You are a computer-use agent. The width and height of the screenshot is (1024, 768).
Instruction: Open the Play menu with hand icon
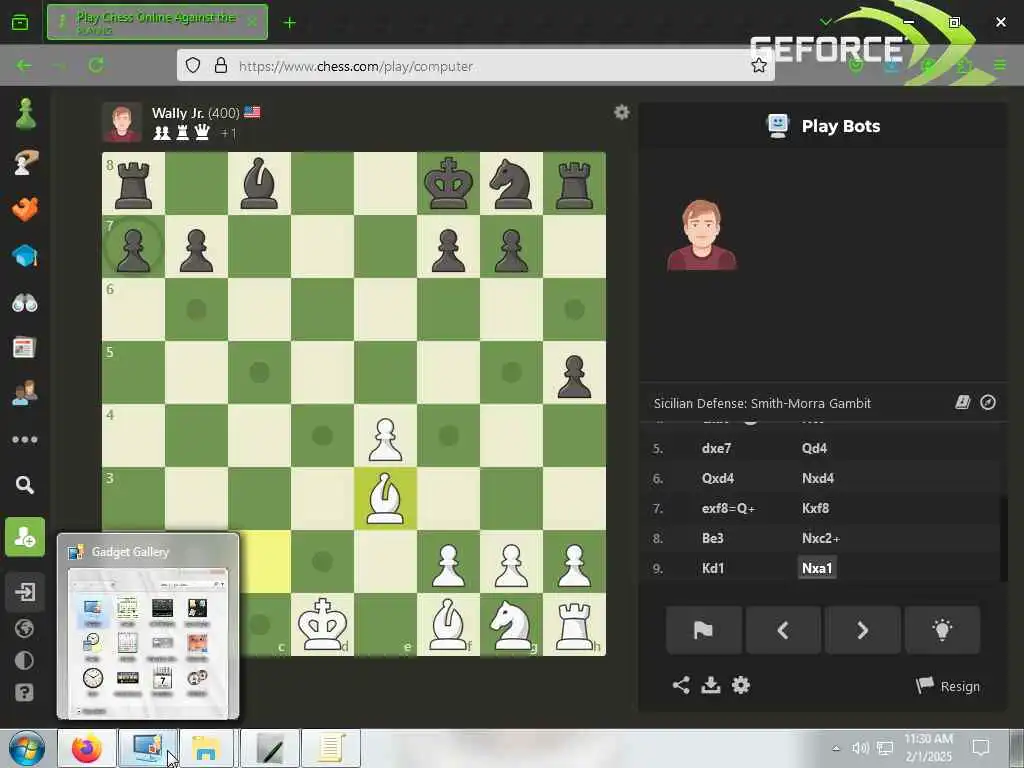[25, 162]
